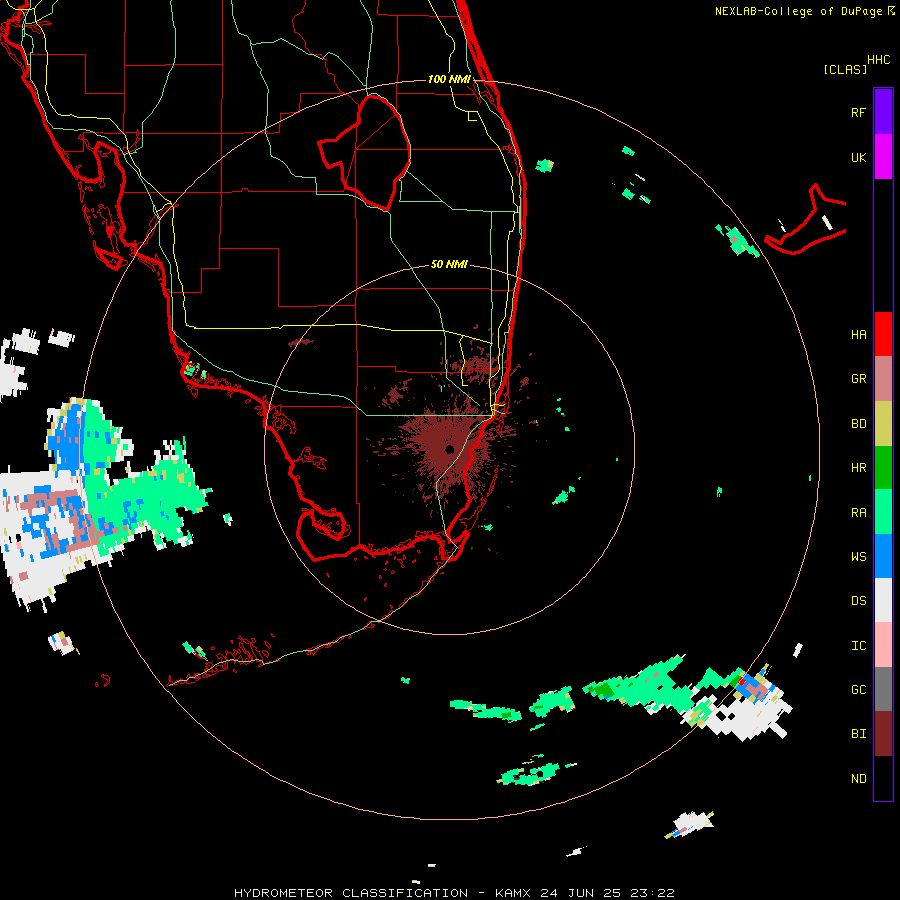Select the BI brown legend swatch
Image resolution: width=900 pixels, height=900 pixels.
[x=883, y=734]
